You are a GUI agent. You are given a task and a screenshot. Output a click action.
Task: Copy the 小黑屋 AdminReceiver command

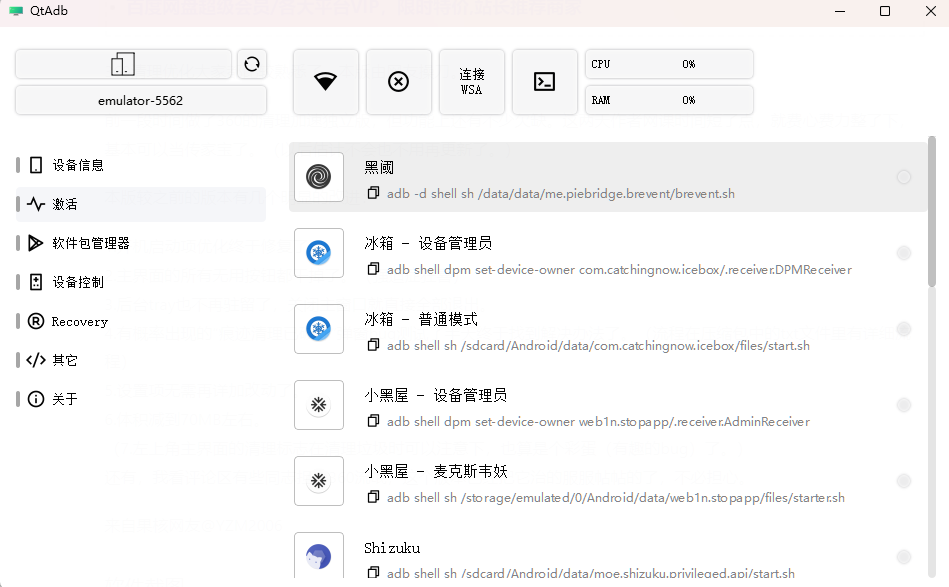click(373, 421)
